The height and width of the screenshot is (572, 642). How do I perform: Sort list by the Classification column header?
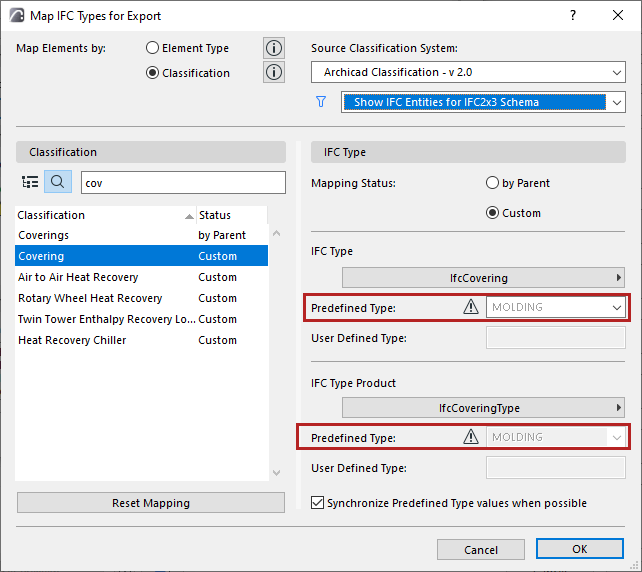pos(100,215)
